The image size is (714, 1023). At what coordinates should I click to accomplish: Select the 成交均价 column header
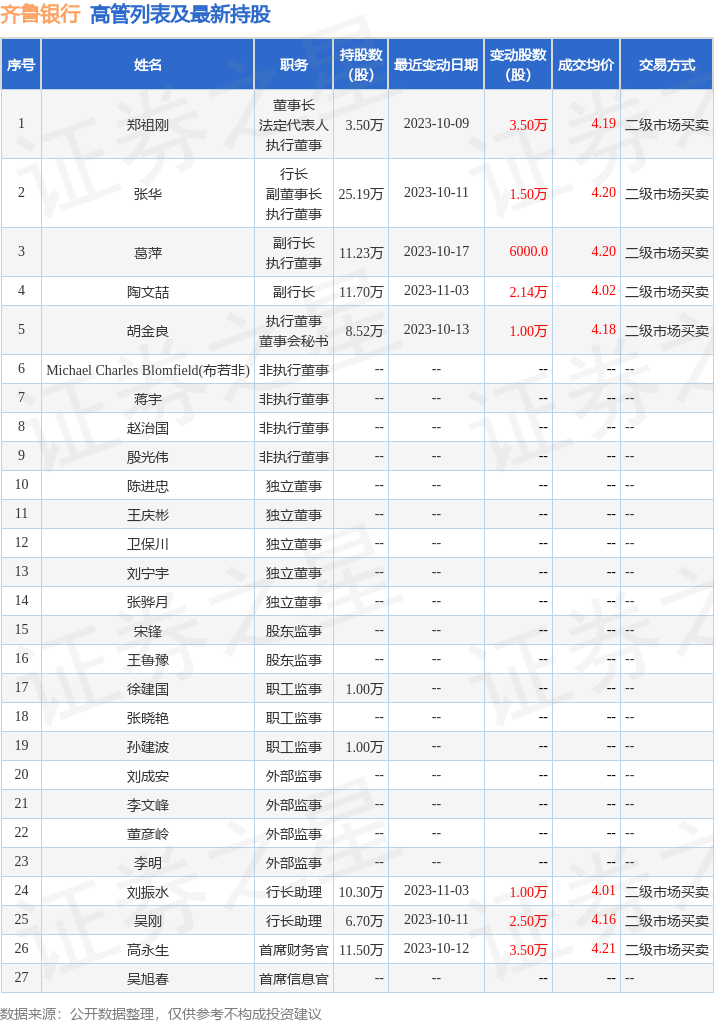point(586,65)
